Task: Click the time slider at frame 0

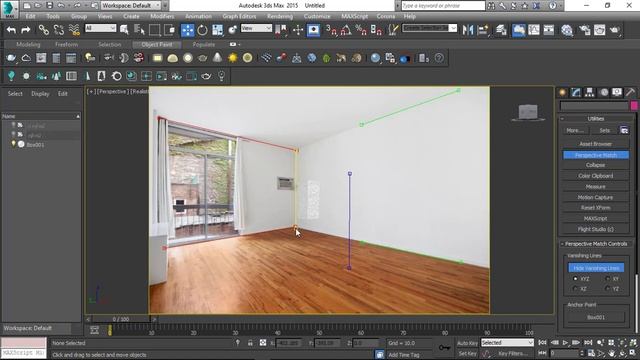Action: point(121,319)
